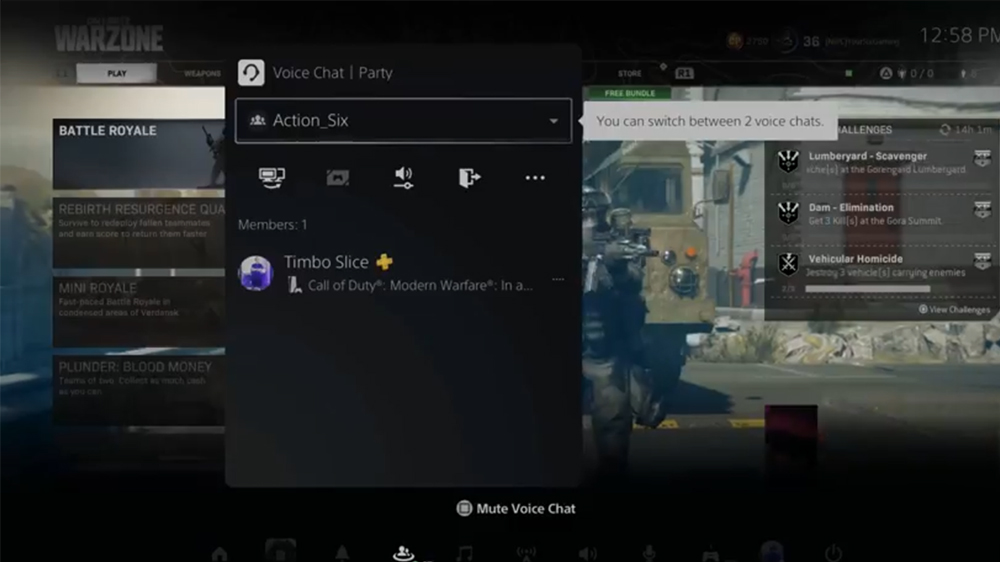Click the COD Points coin icon
This screenshot has height=562, width=1000.
coord(734,41)
